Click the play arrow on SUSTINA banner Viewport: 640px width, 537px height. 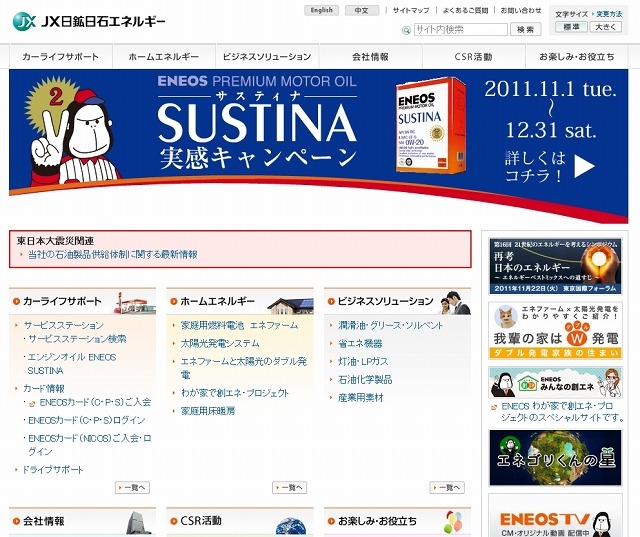584,166
